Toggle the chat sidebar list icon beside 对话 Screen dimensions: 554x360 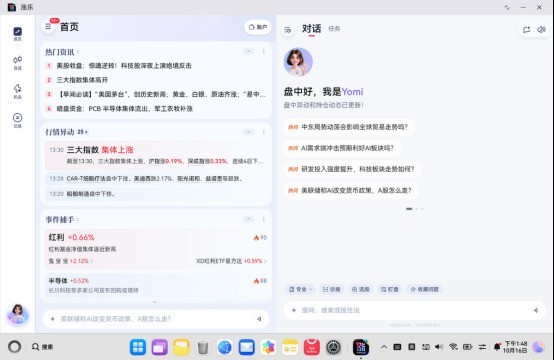click(288, 30)
